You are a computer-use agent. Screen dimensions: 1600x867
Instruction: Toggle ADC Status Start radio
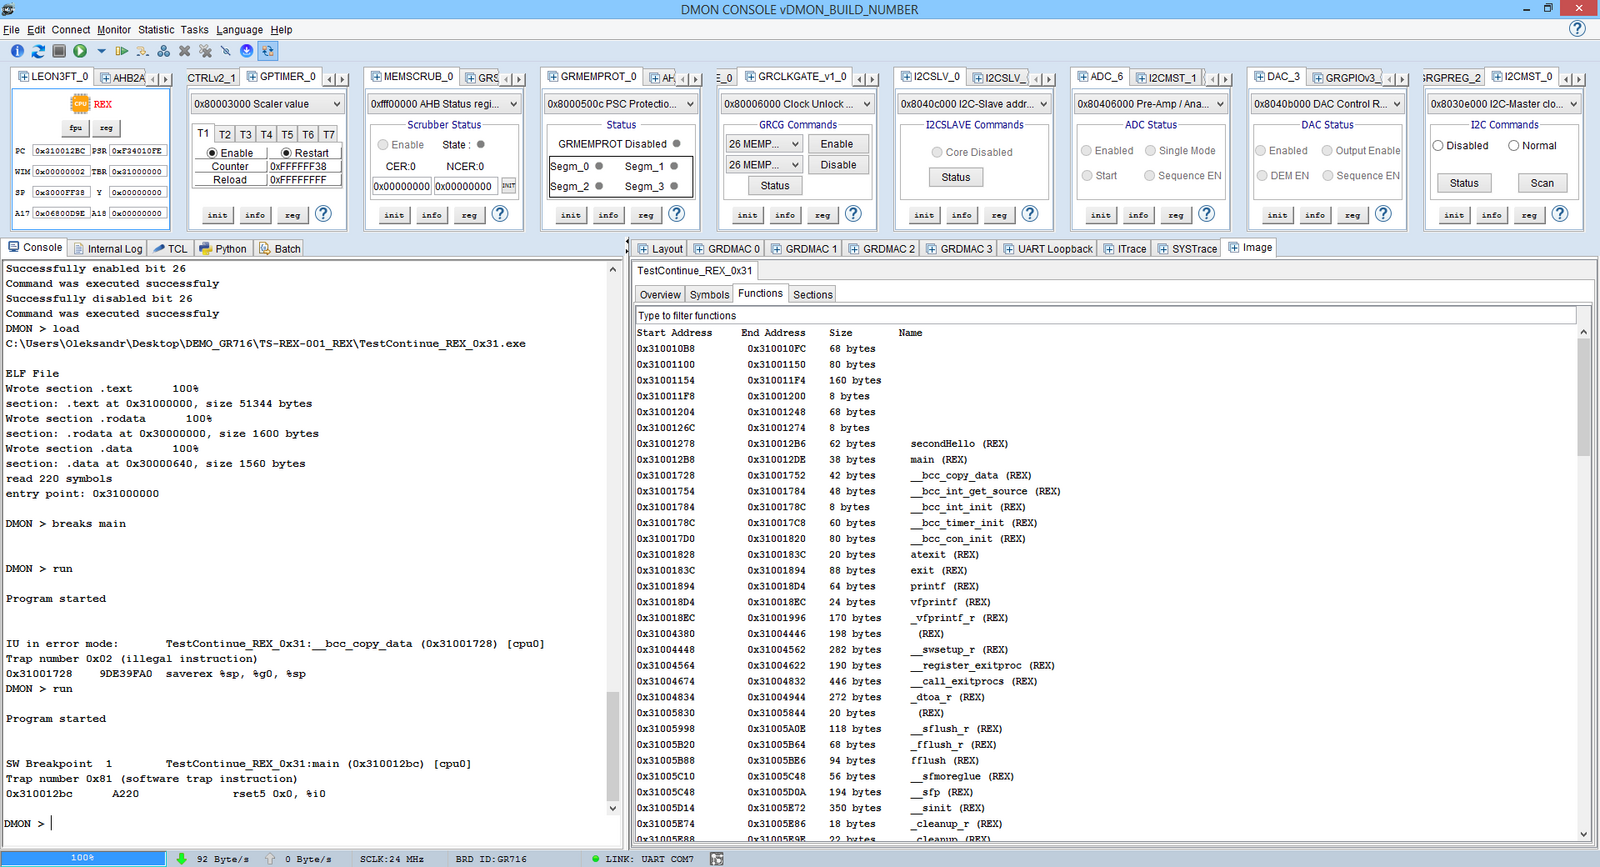(1086, 176)
